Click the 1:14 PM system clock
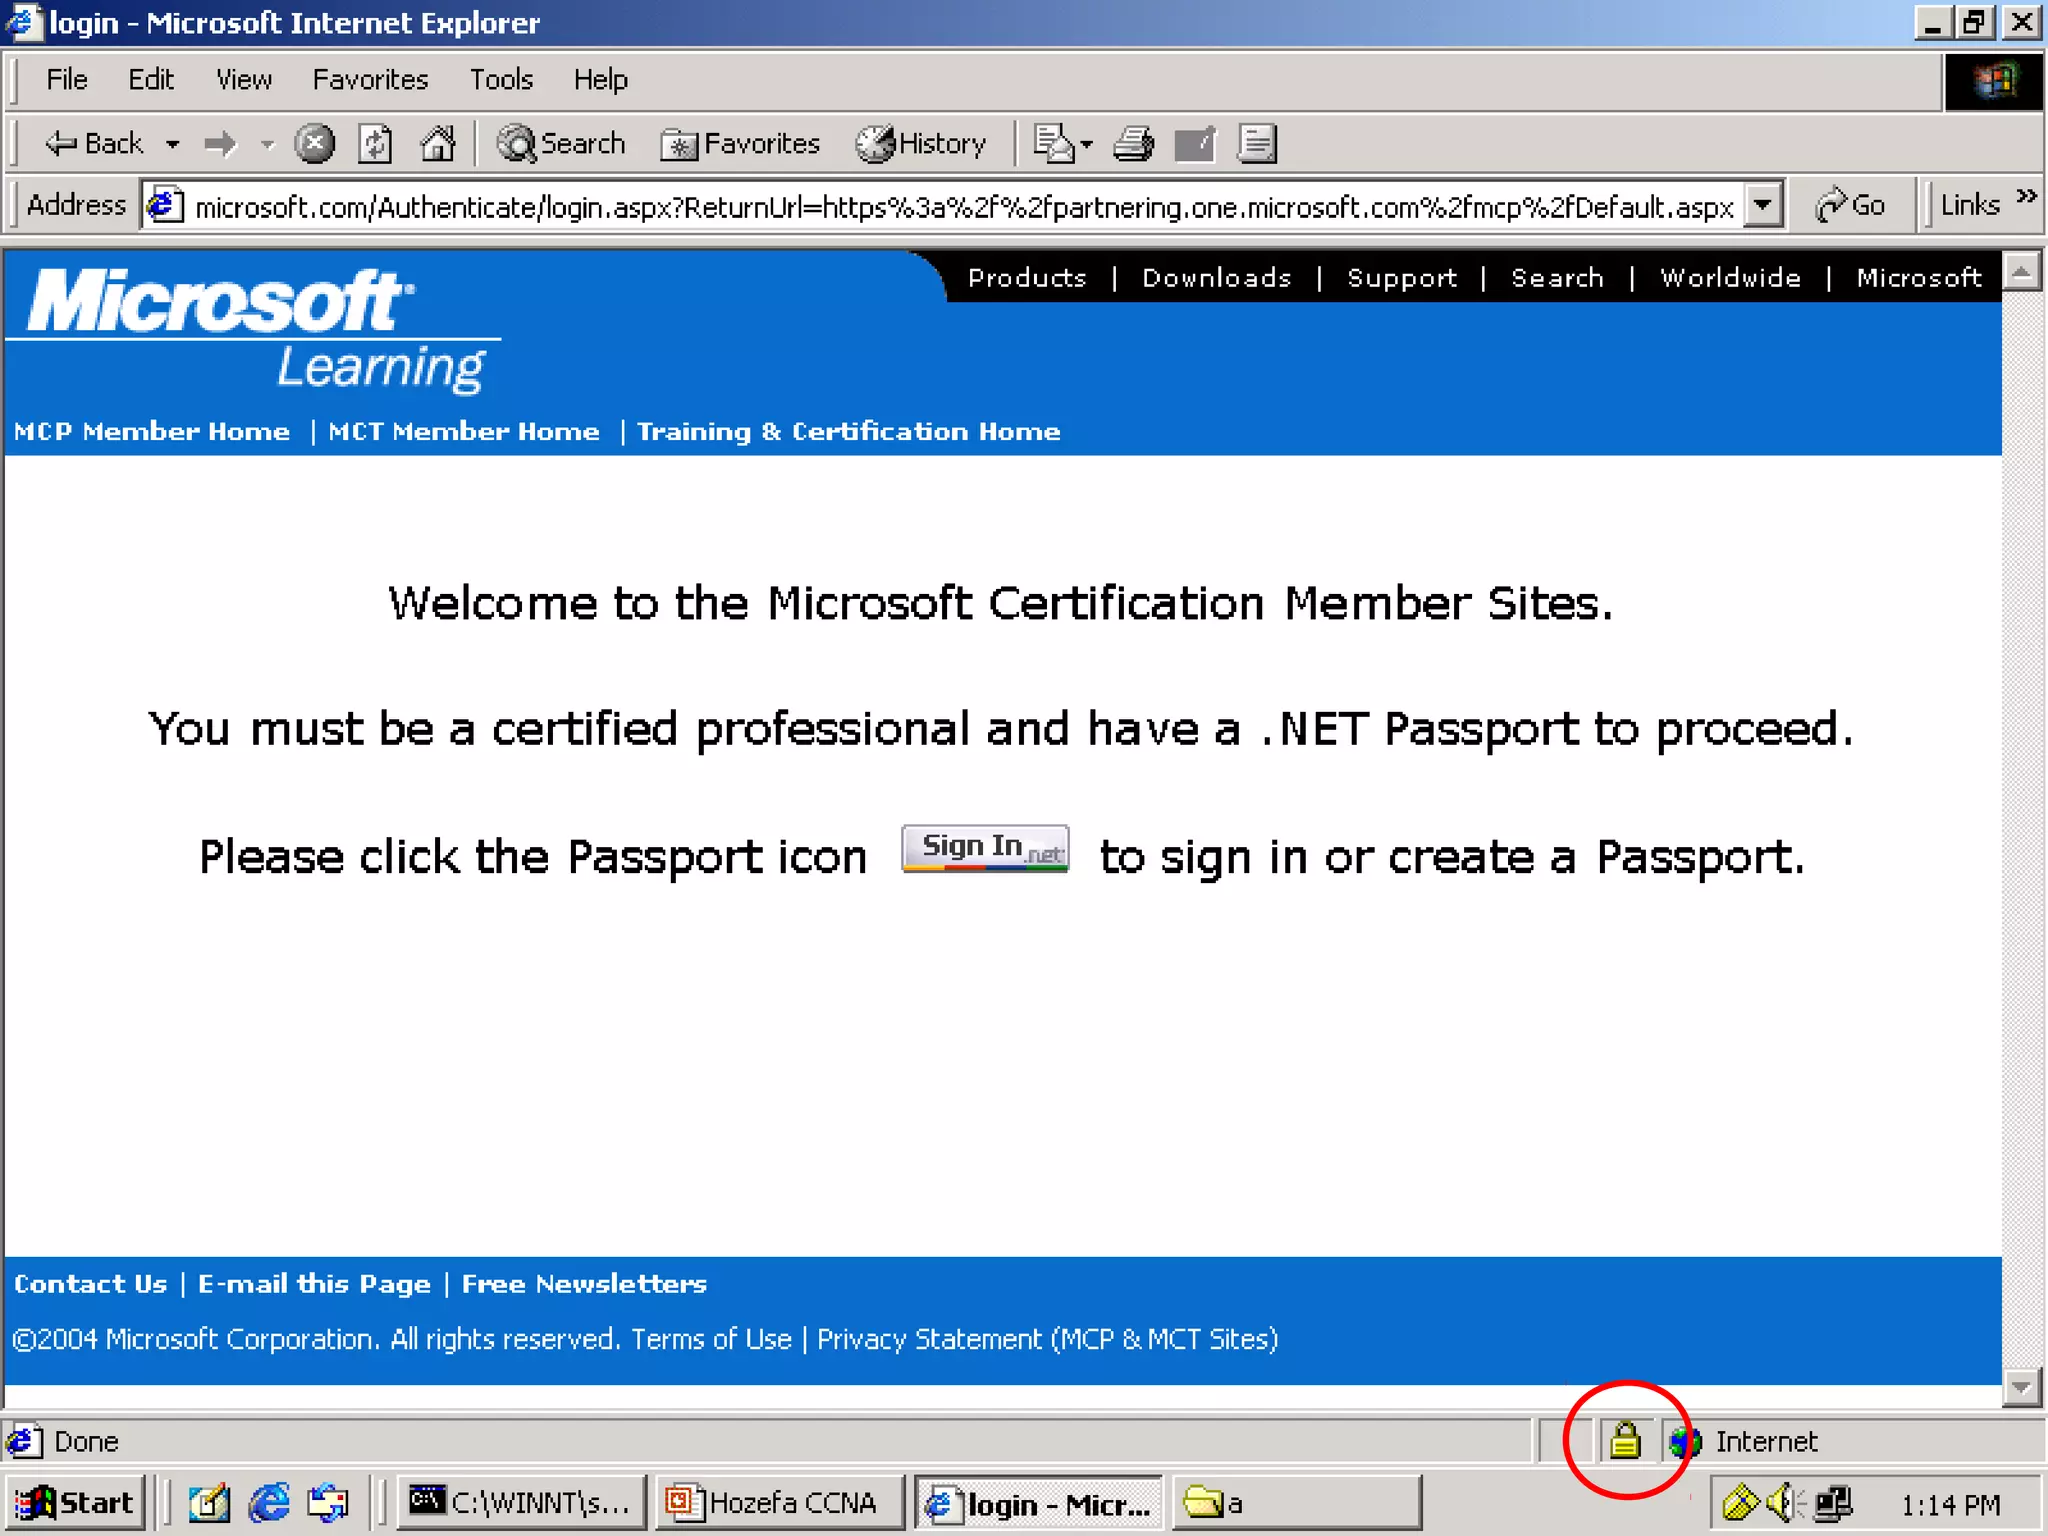The height and width of the screenshot is (1536, 2048). (1951, 1505)
